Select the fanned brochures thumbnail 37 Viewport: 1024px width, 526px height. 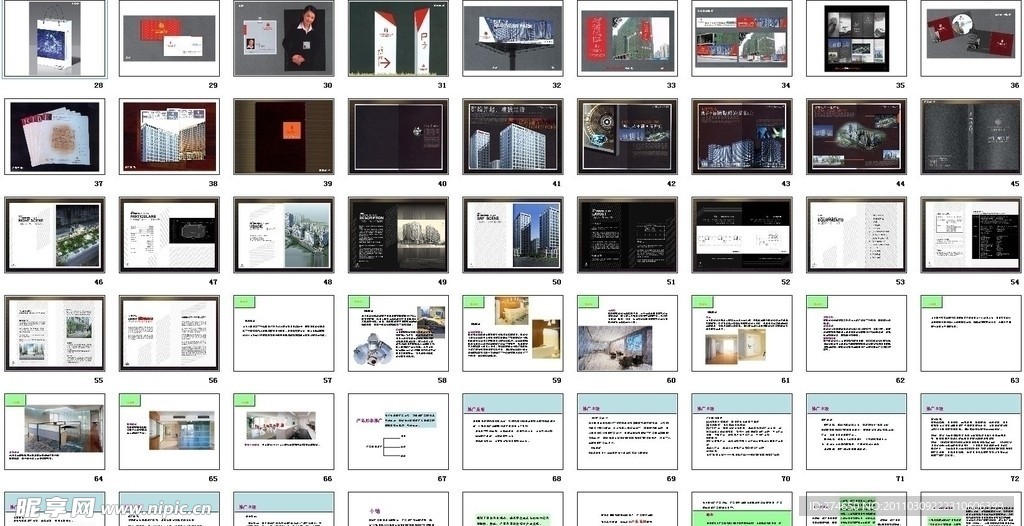pos(55,136)
